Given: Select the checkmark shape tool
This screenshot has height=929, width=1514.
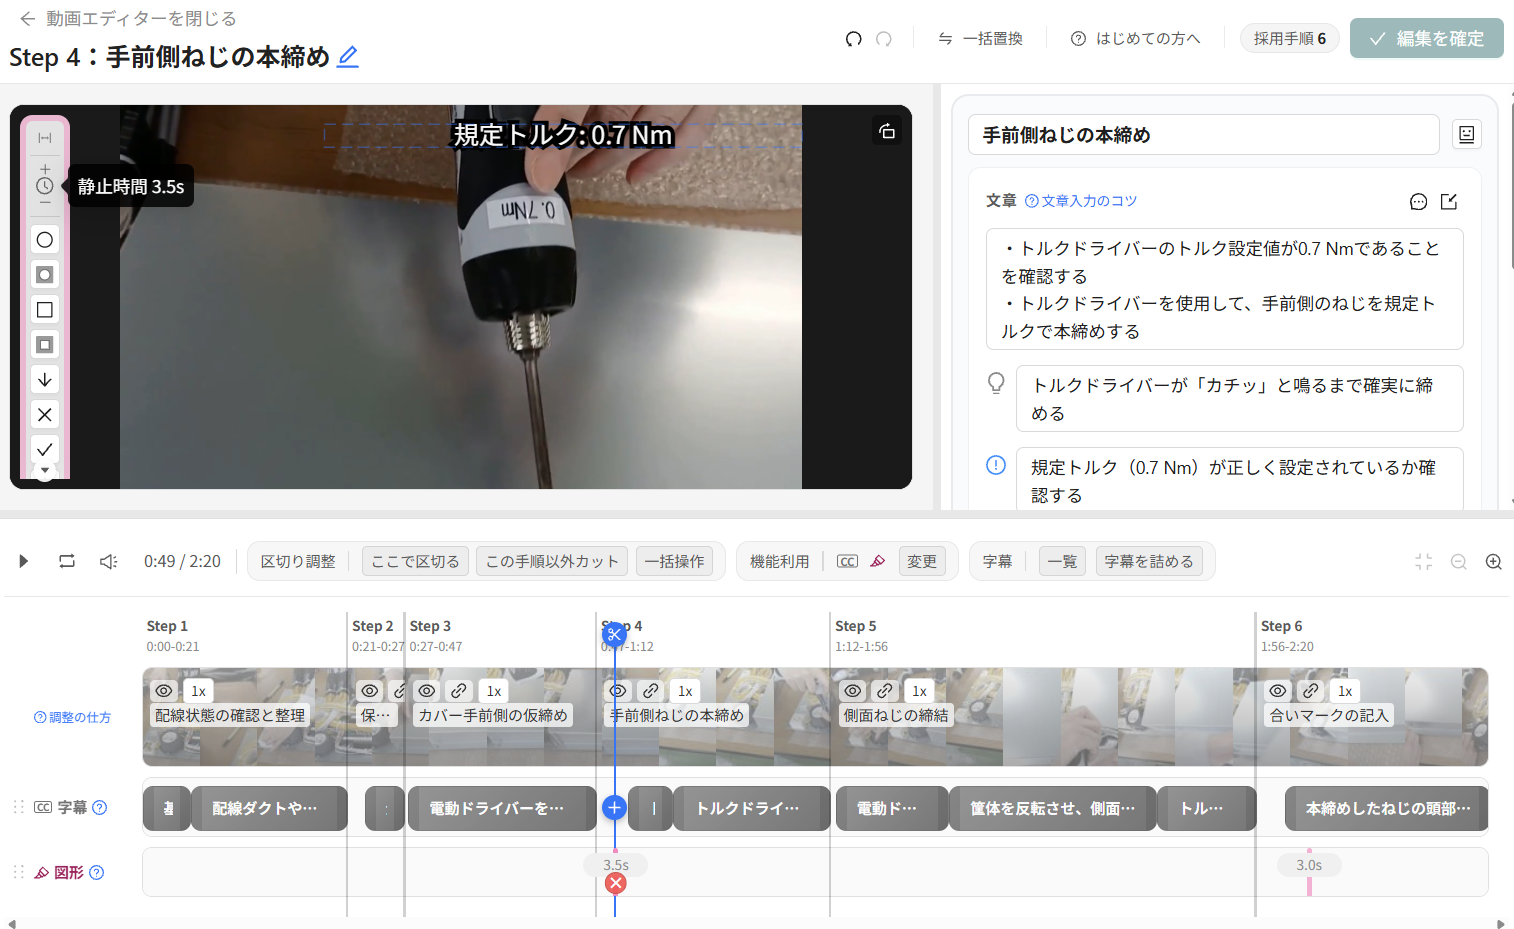Looking at the screenshot, I should click(x=45, y=450).
